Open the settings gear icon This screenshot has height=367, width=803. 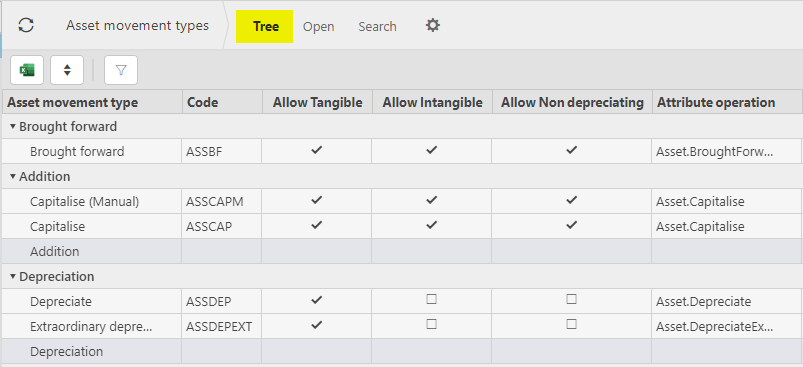pyautogui.click(x=433, y=25)
